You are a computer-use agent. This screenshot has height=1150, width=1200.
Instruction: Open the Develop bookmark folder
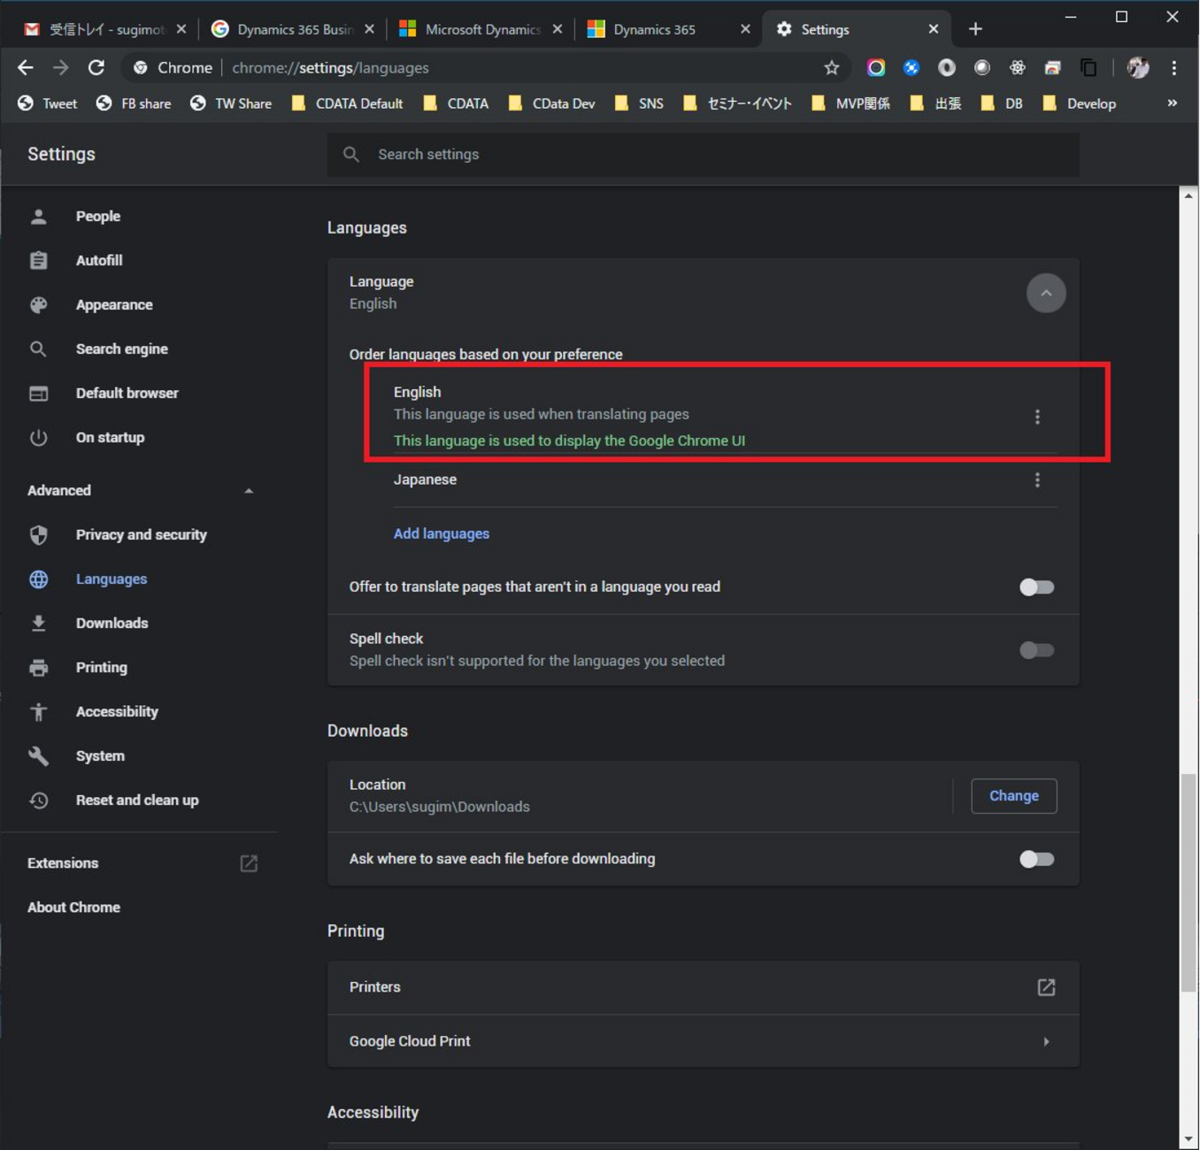[1079, 103]
